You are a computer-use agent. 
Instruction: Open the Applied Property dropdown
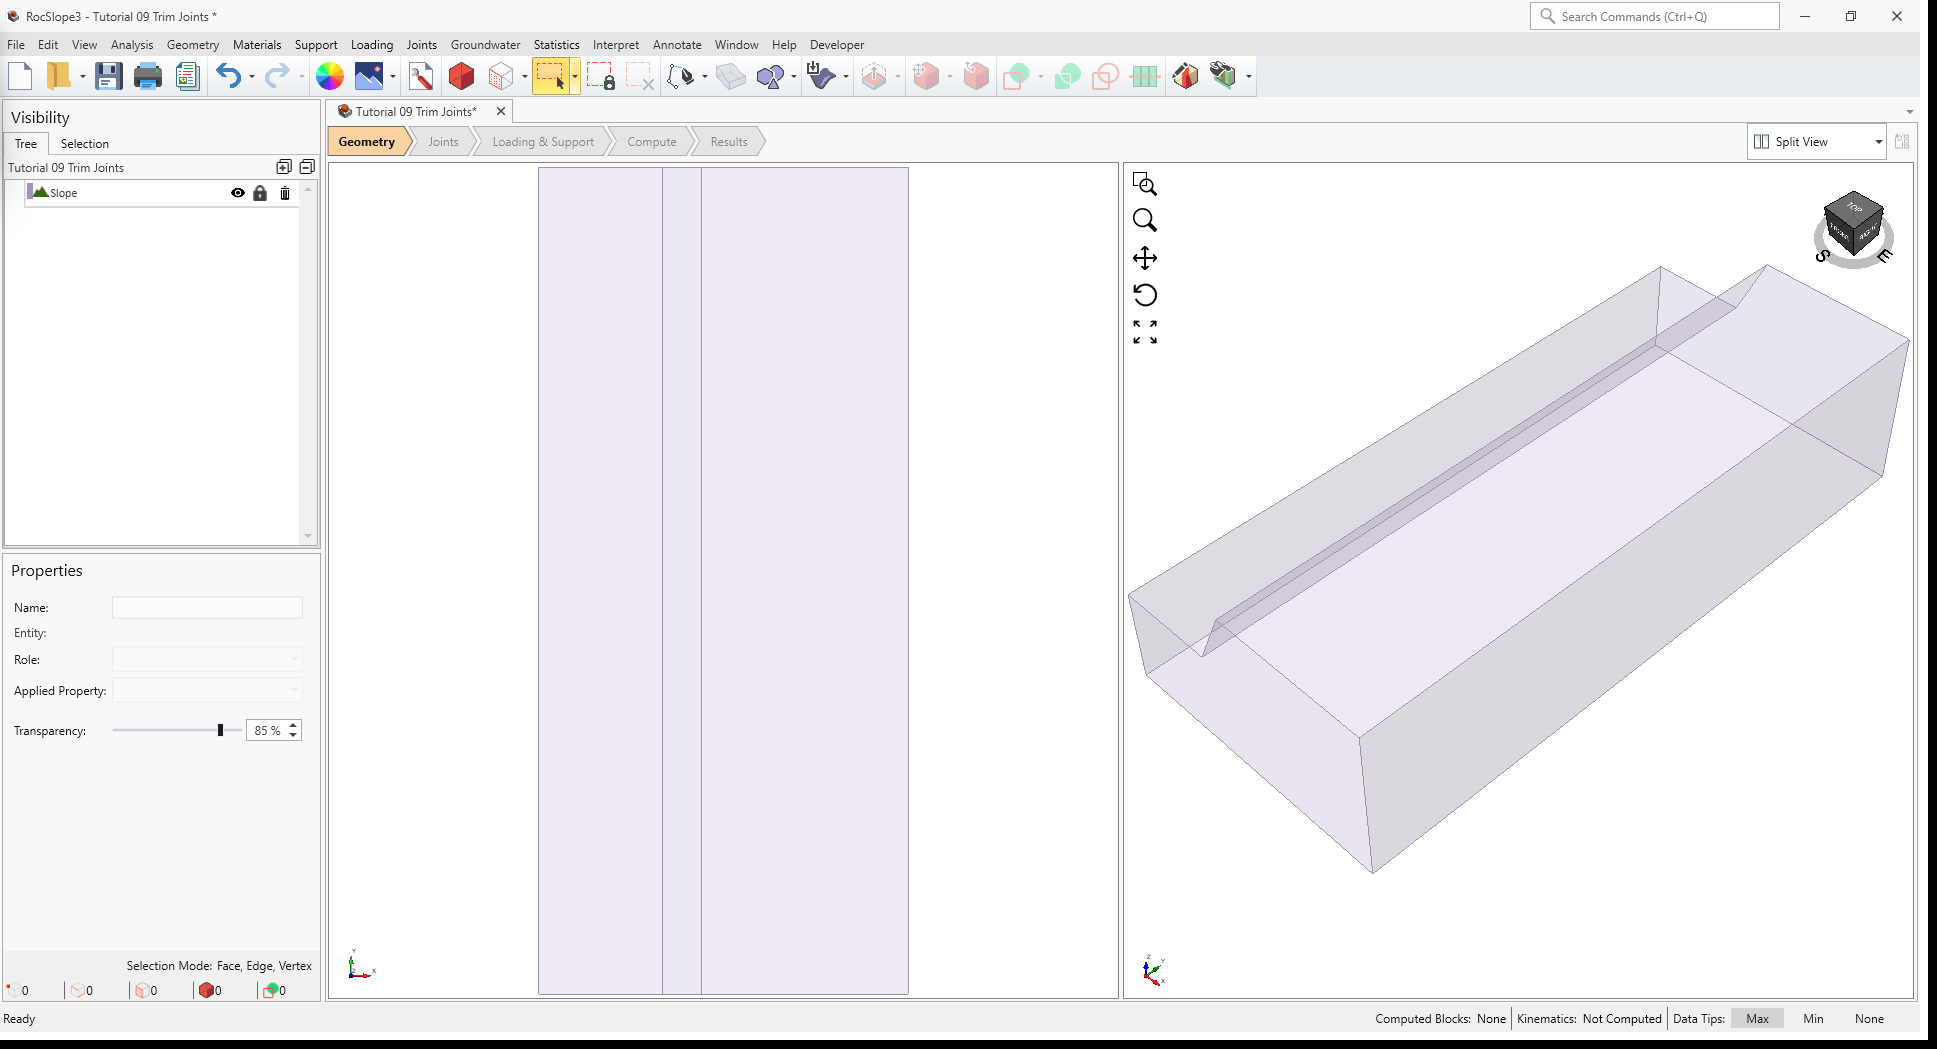[x=207, y=690]
